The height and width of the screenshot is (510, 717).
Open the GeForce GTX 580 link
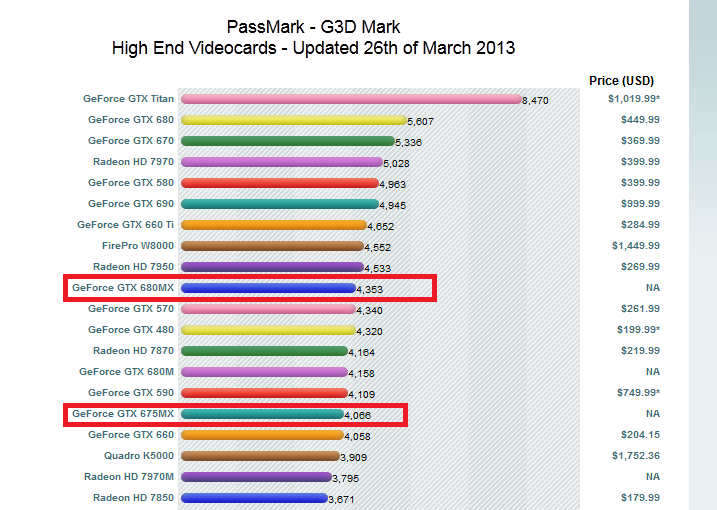click(131, 183)
